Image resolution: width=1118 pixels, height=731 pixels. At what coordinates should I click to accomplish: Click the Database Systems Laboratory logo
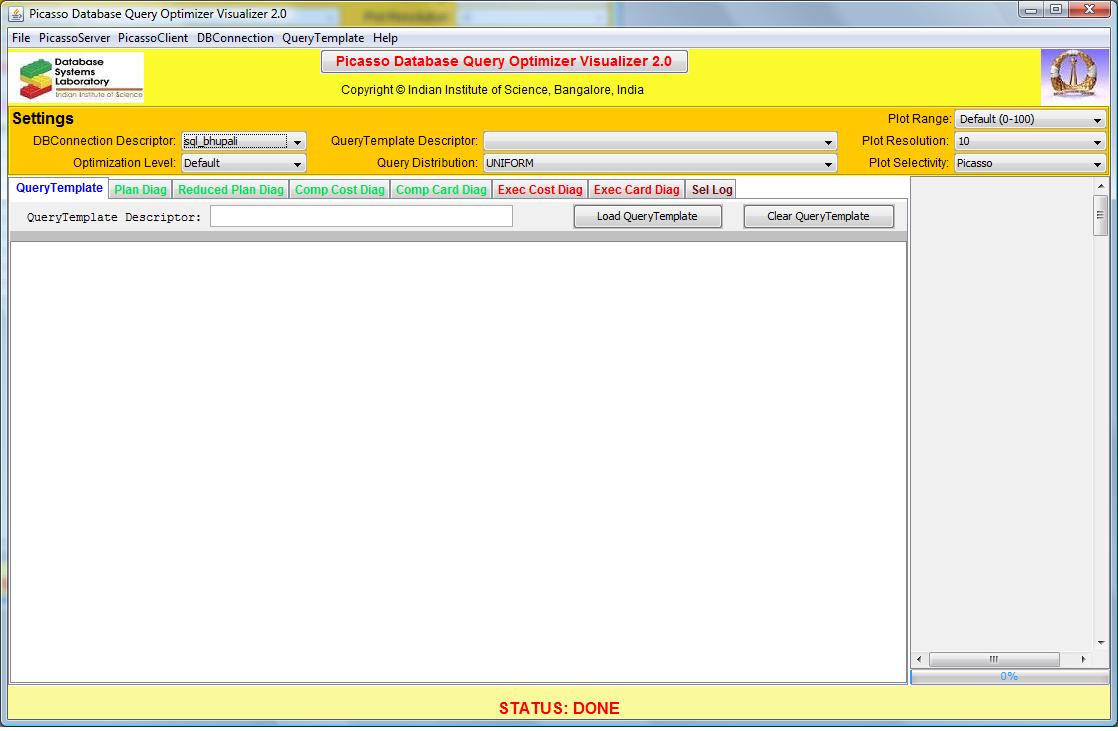[x=81, y=77]
